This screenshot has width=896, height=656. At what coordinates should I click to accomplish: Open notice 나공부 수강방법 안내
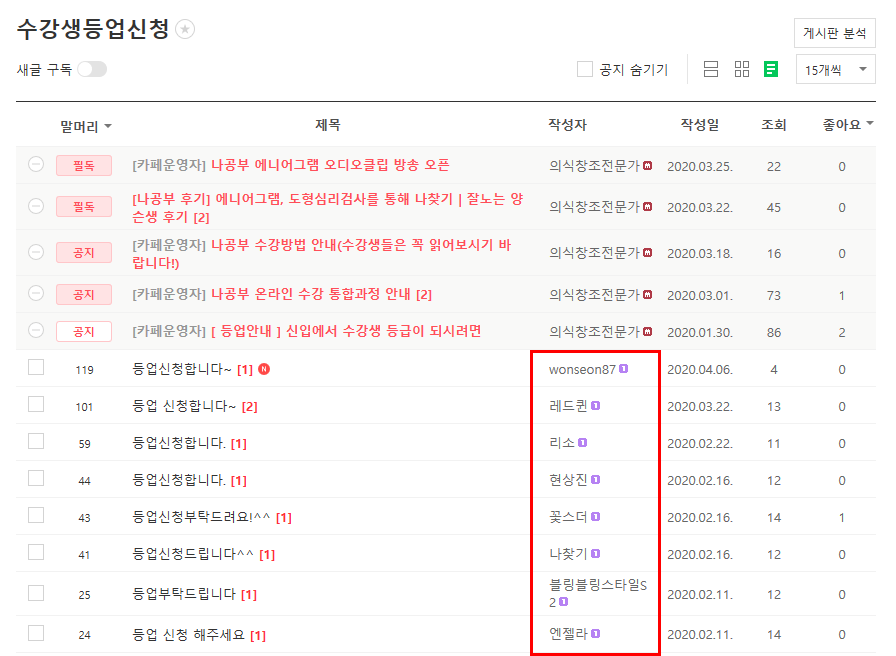click(x=321, y=254)
